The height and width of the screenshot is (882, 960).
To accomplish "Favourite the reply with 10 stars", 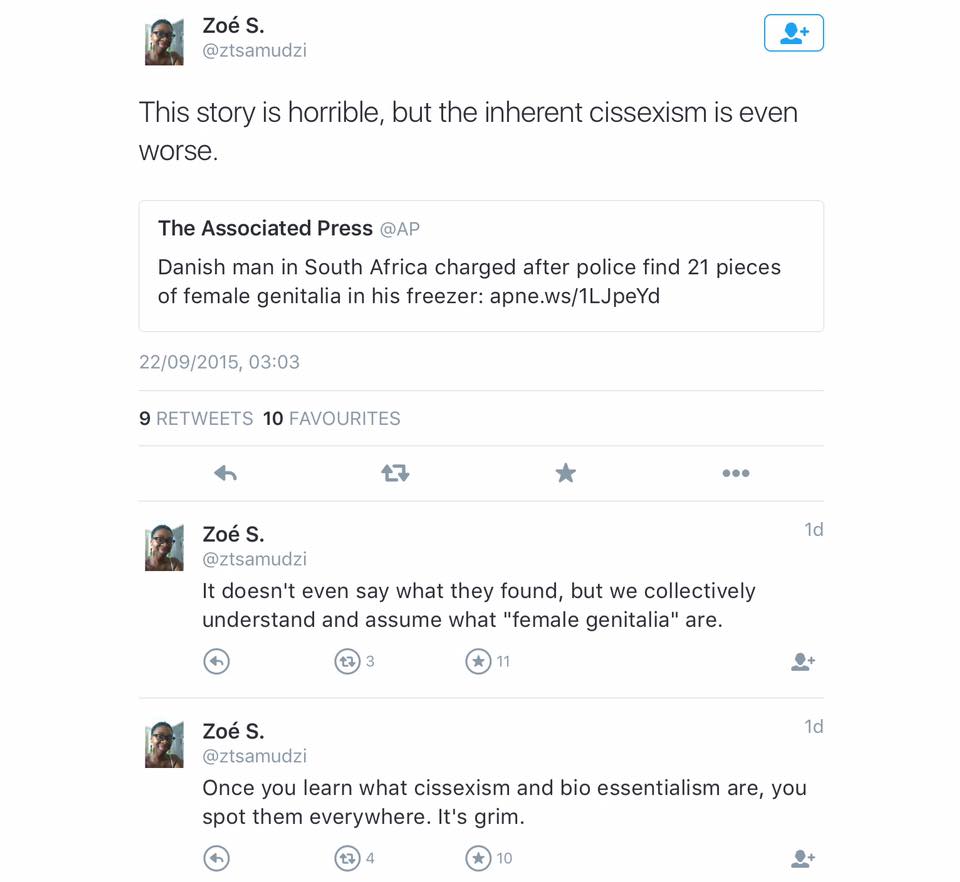I will point(478,858).
